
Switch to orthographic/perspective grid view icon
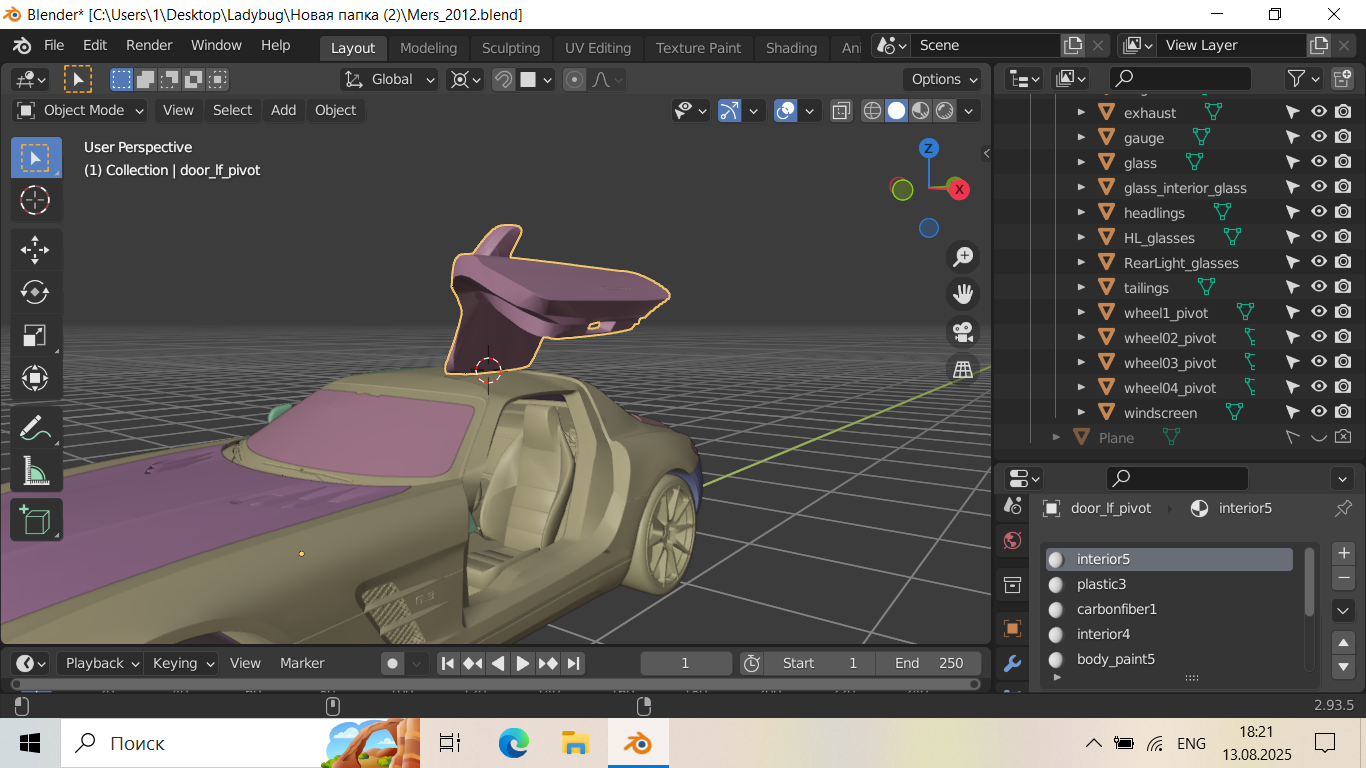pos(963,369)
